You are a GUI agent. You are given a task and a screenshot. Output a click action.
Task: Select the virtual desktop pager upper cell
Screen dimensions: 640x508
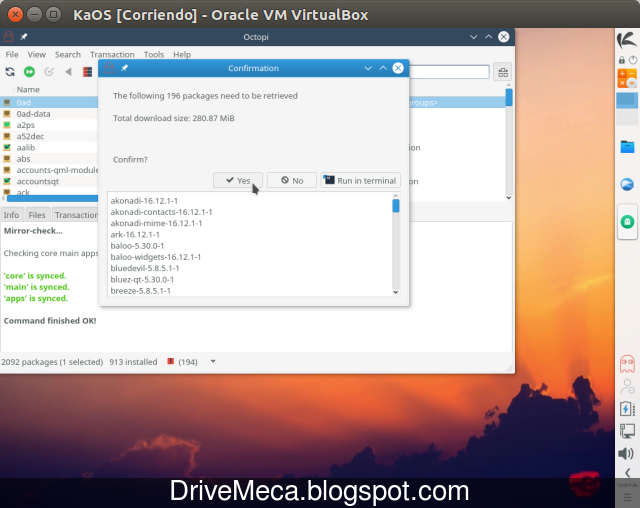pos(627,100)
